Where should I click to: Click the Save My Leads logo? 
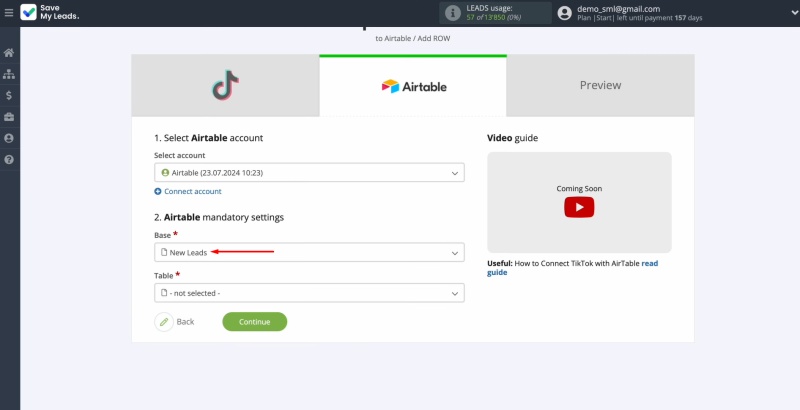click(x=50, y=13)
